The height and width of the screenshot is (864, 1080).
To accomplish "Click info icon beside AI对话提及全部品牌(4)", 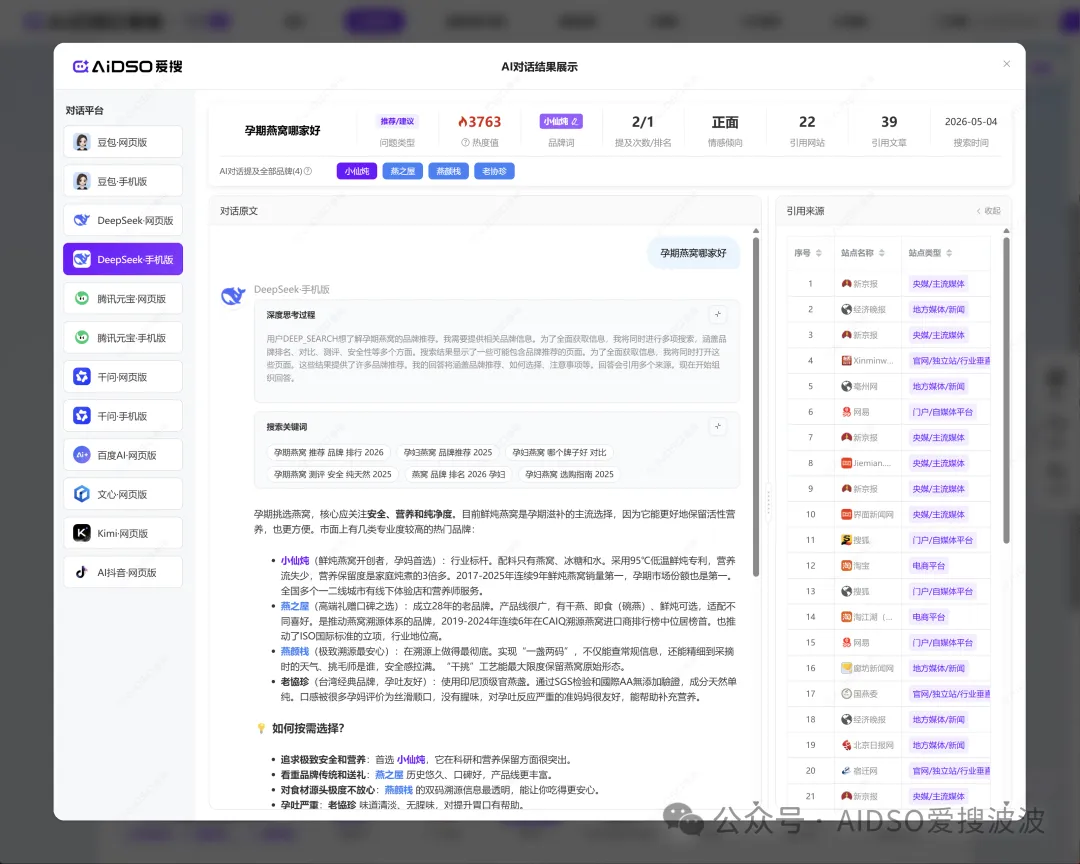I will click(x=308, y=171).
